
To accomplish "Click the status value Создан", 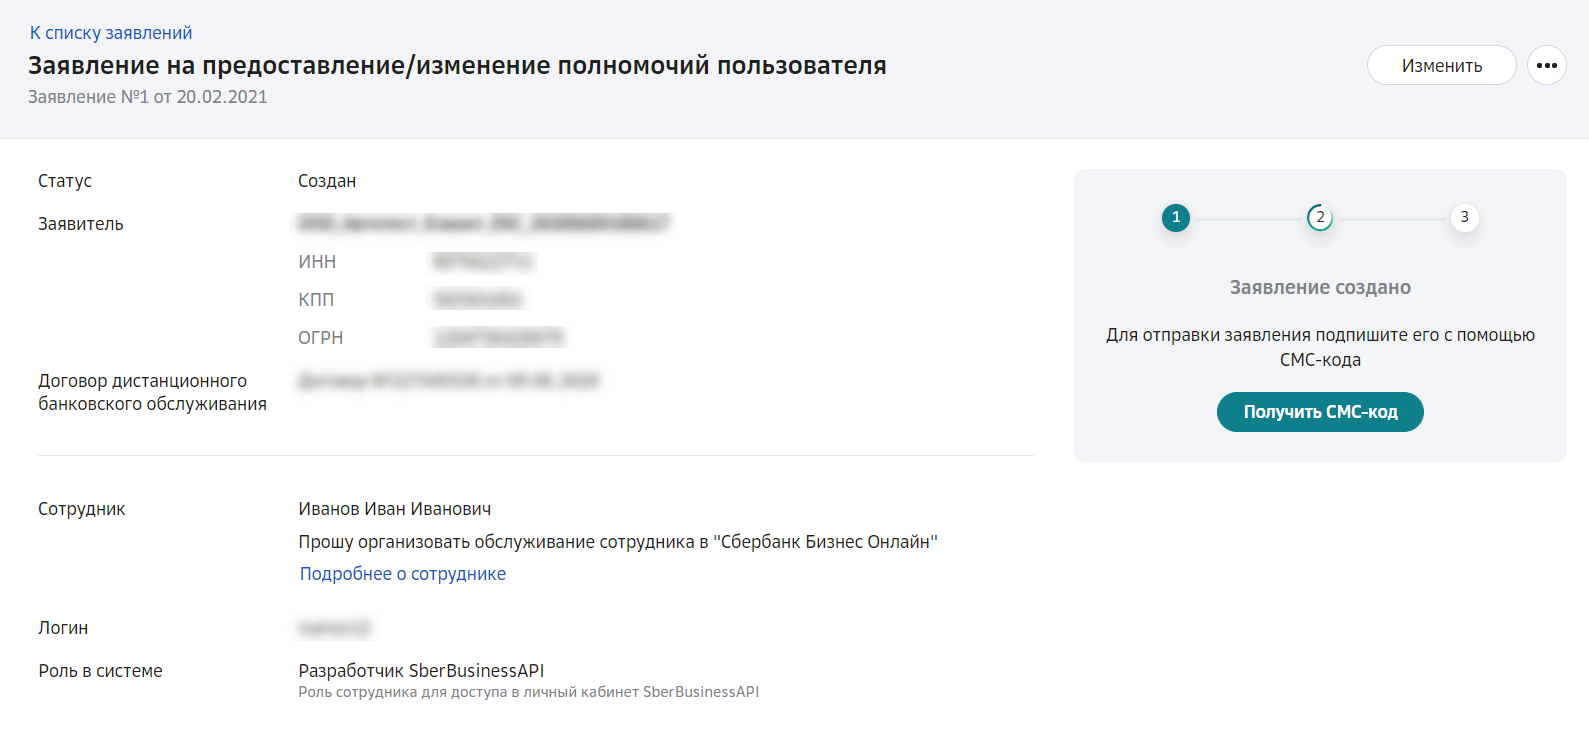I will (x=327, y=181).
